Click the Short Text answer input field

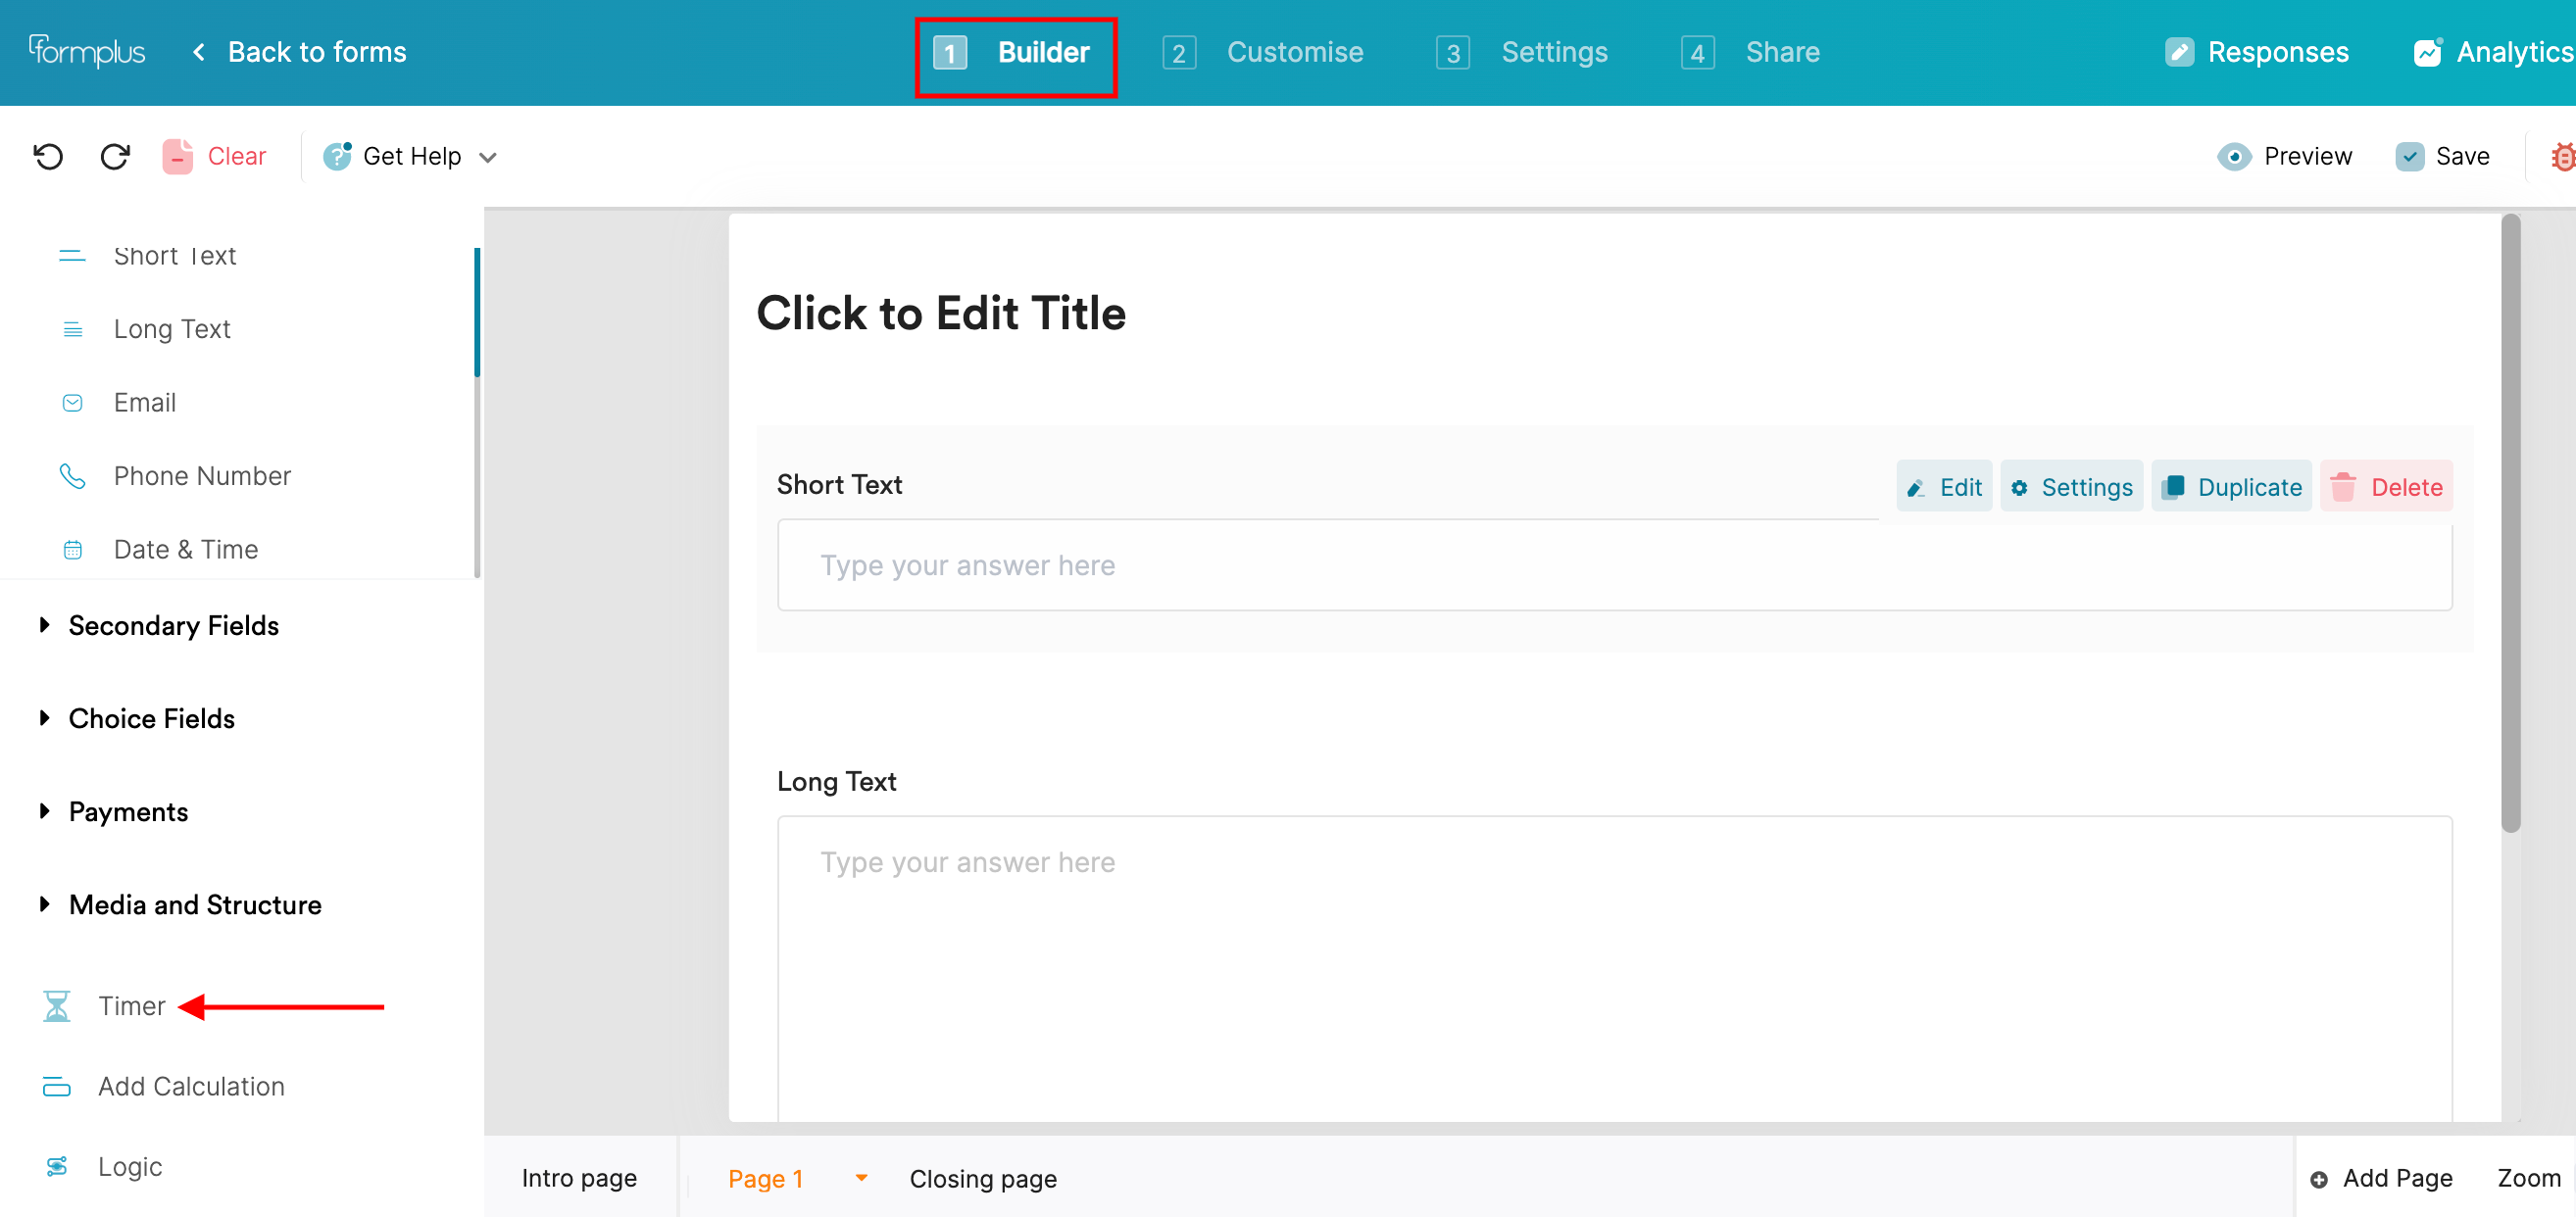(x=1614, y=566)
